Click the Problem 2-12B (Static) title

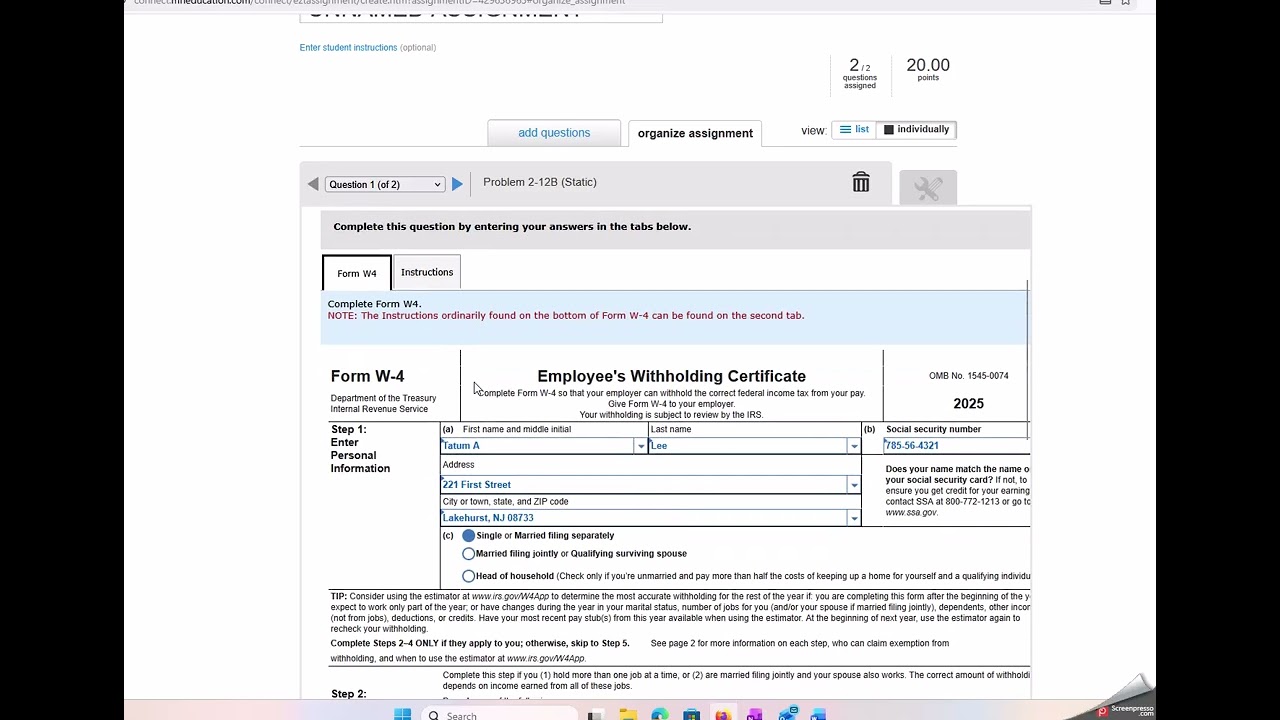click(x=540, y=182)
